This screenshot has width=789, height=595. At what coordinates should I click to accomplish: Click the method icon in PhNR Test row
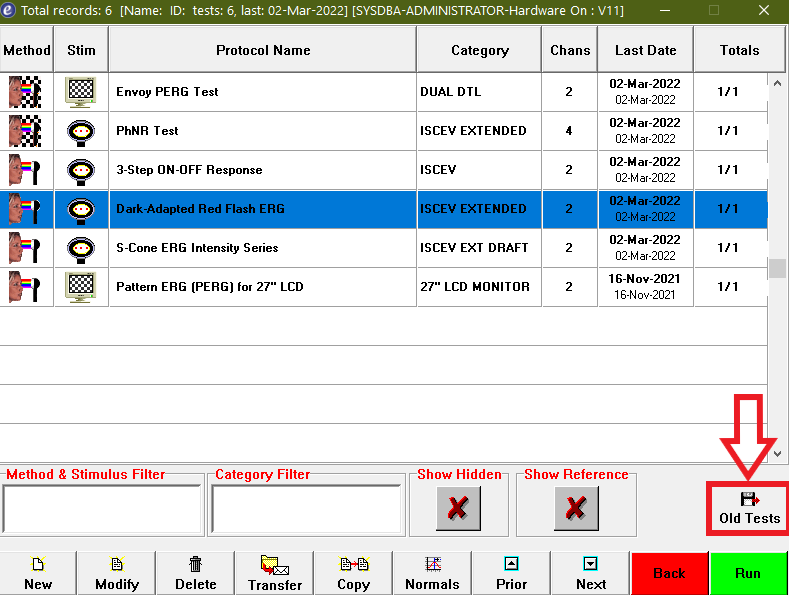click(25, 131)
